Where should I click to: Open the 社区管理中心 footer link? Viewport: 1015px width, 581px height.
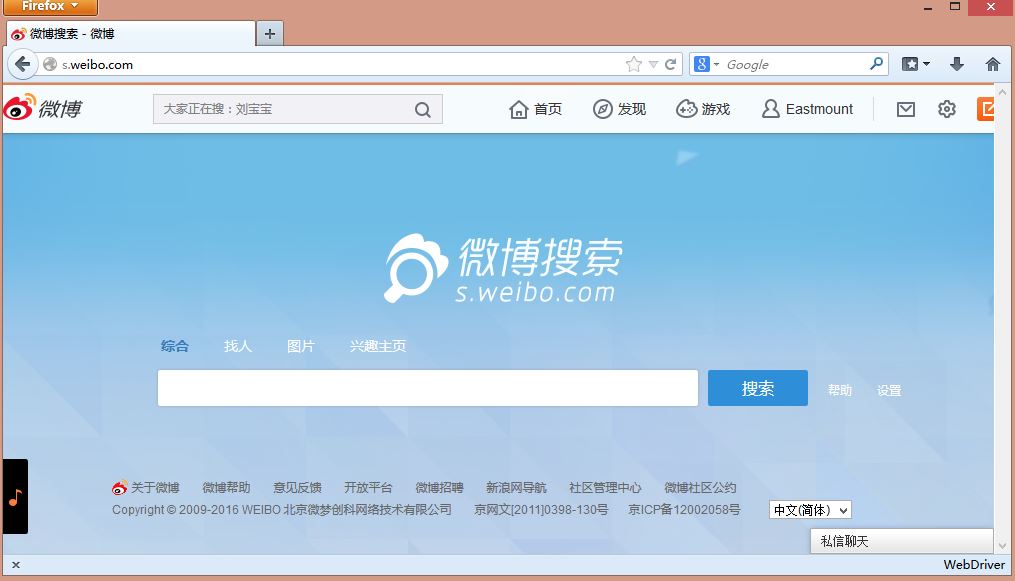pyautogui.click(x=605, y=487)
